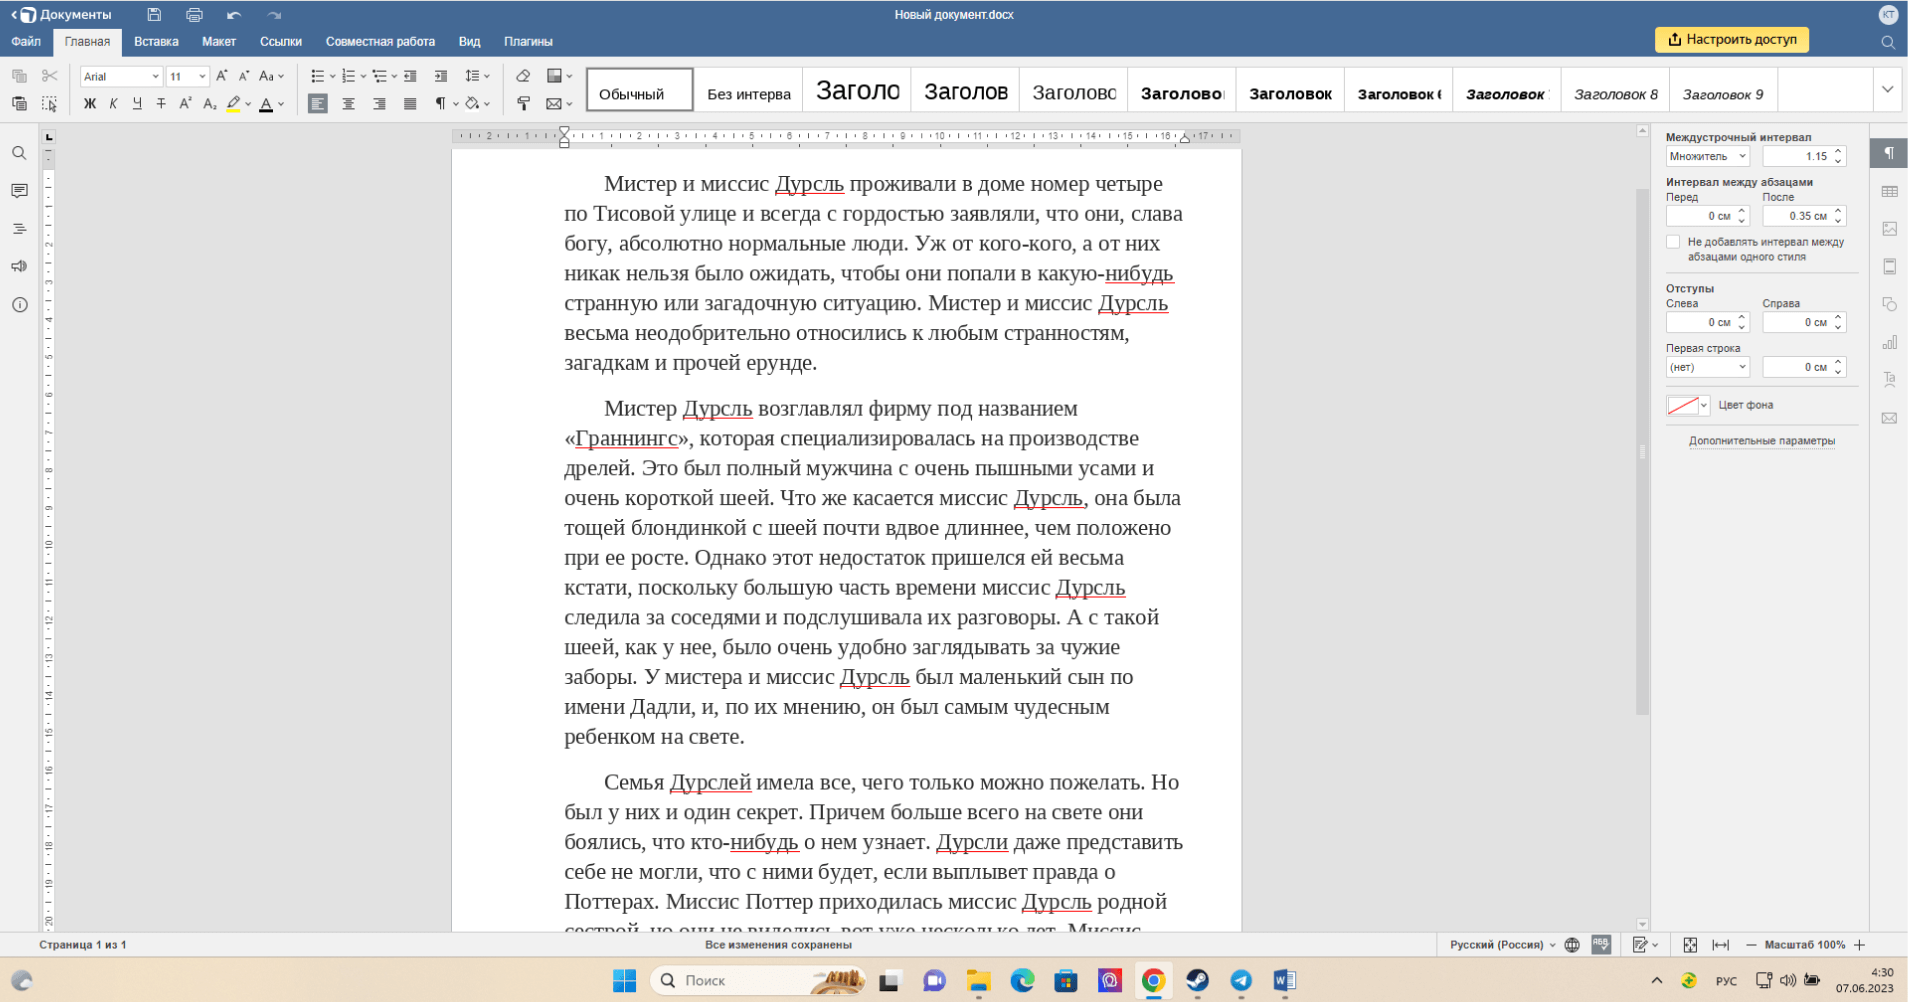Open 'Дополнительные параметры' link
The width and height of the screenshot is (1908, 1002).
pyautogui.click(x=1761, y=441)
